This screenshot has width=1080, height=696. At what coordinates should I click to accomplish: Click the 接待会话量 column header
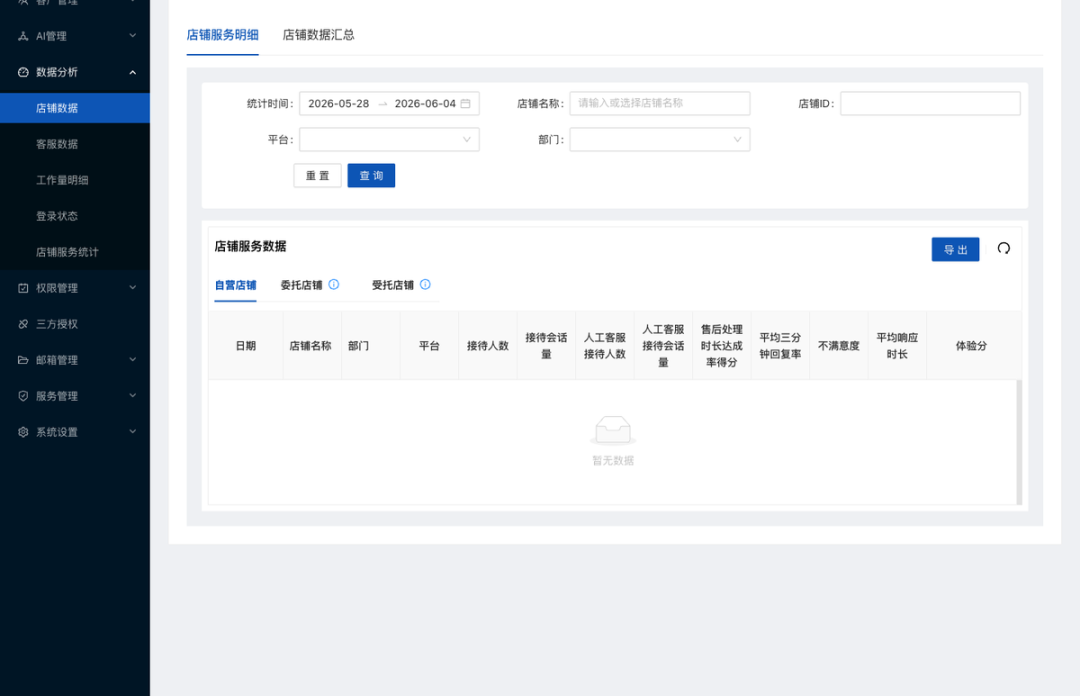tap(546, 346)
